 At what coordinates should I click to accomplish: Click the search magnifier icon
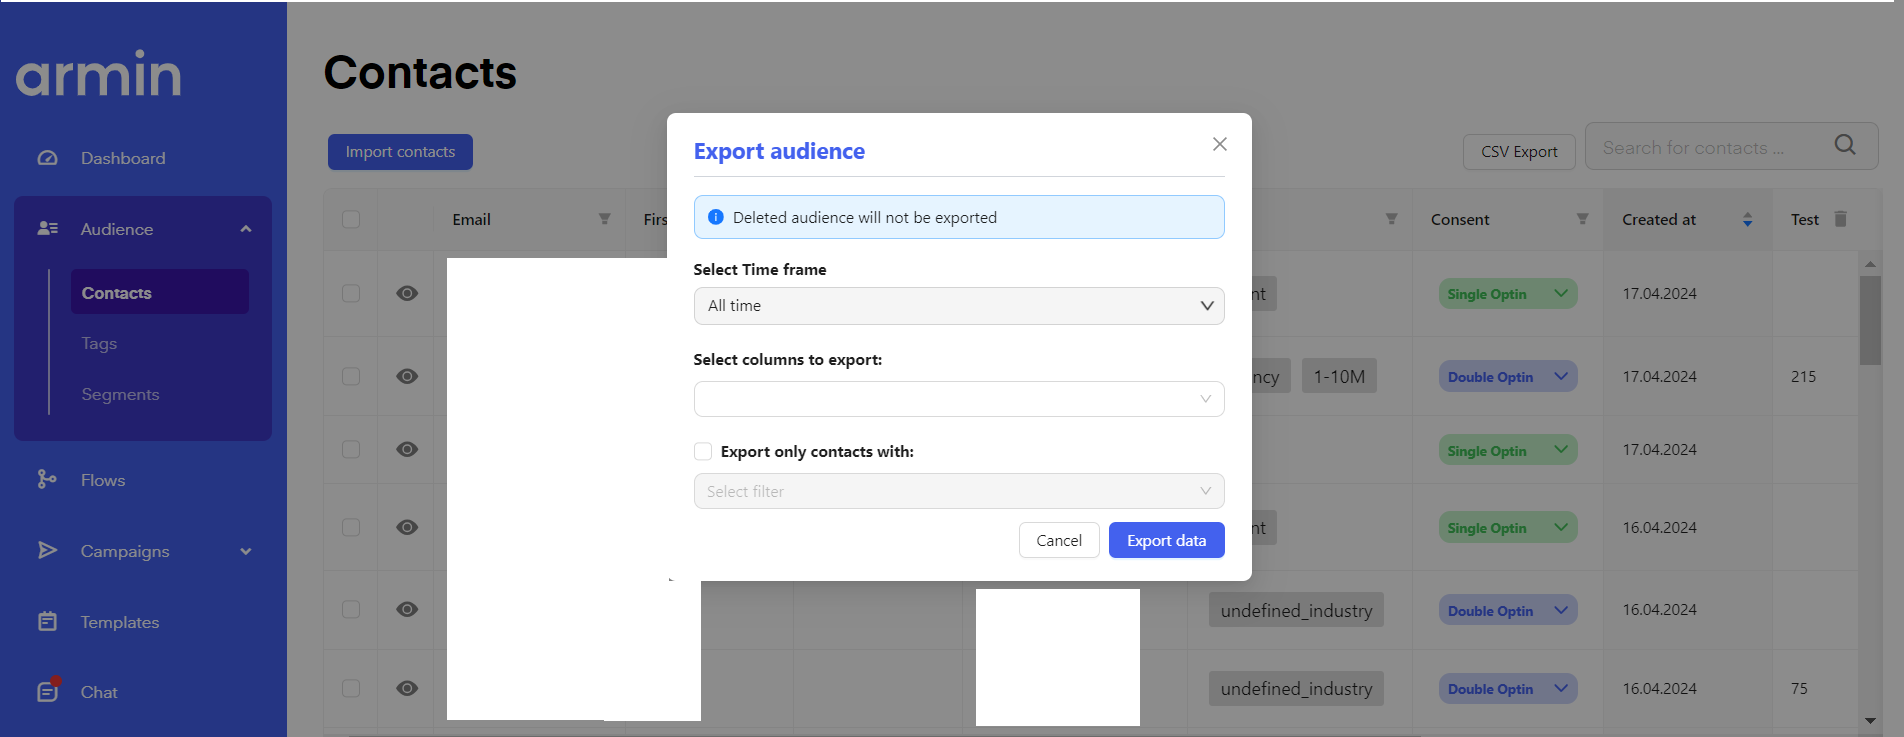tap(1845, 145)
